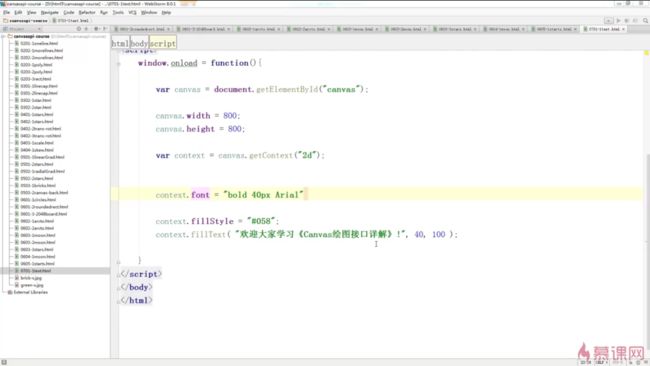Collapse the canvasapi-course project root
The image size is (650, 366).
4,36
